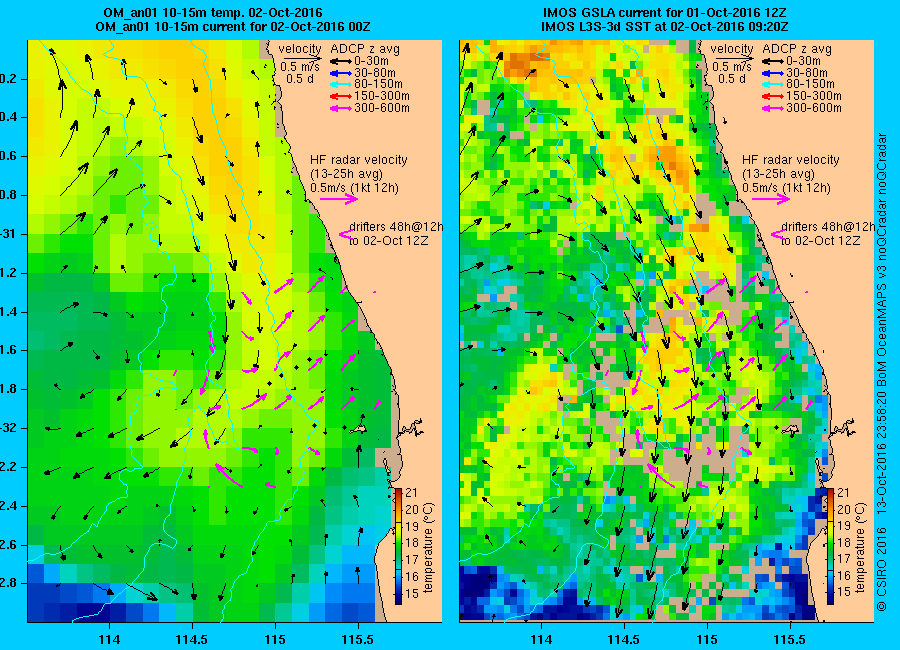This screenshot has width=900, height=650.
Task: Click the cyan 80-150m arrow in the OM_an01 legend
Action: [x=340, y=84]
